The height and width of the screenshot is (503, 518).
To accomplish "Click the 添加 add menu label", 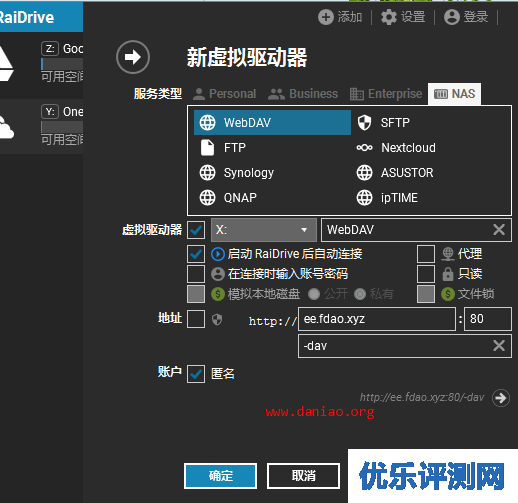I will coord(350,17).
